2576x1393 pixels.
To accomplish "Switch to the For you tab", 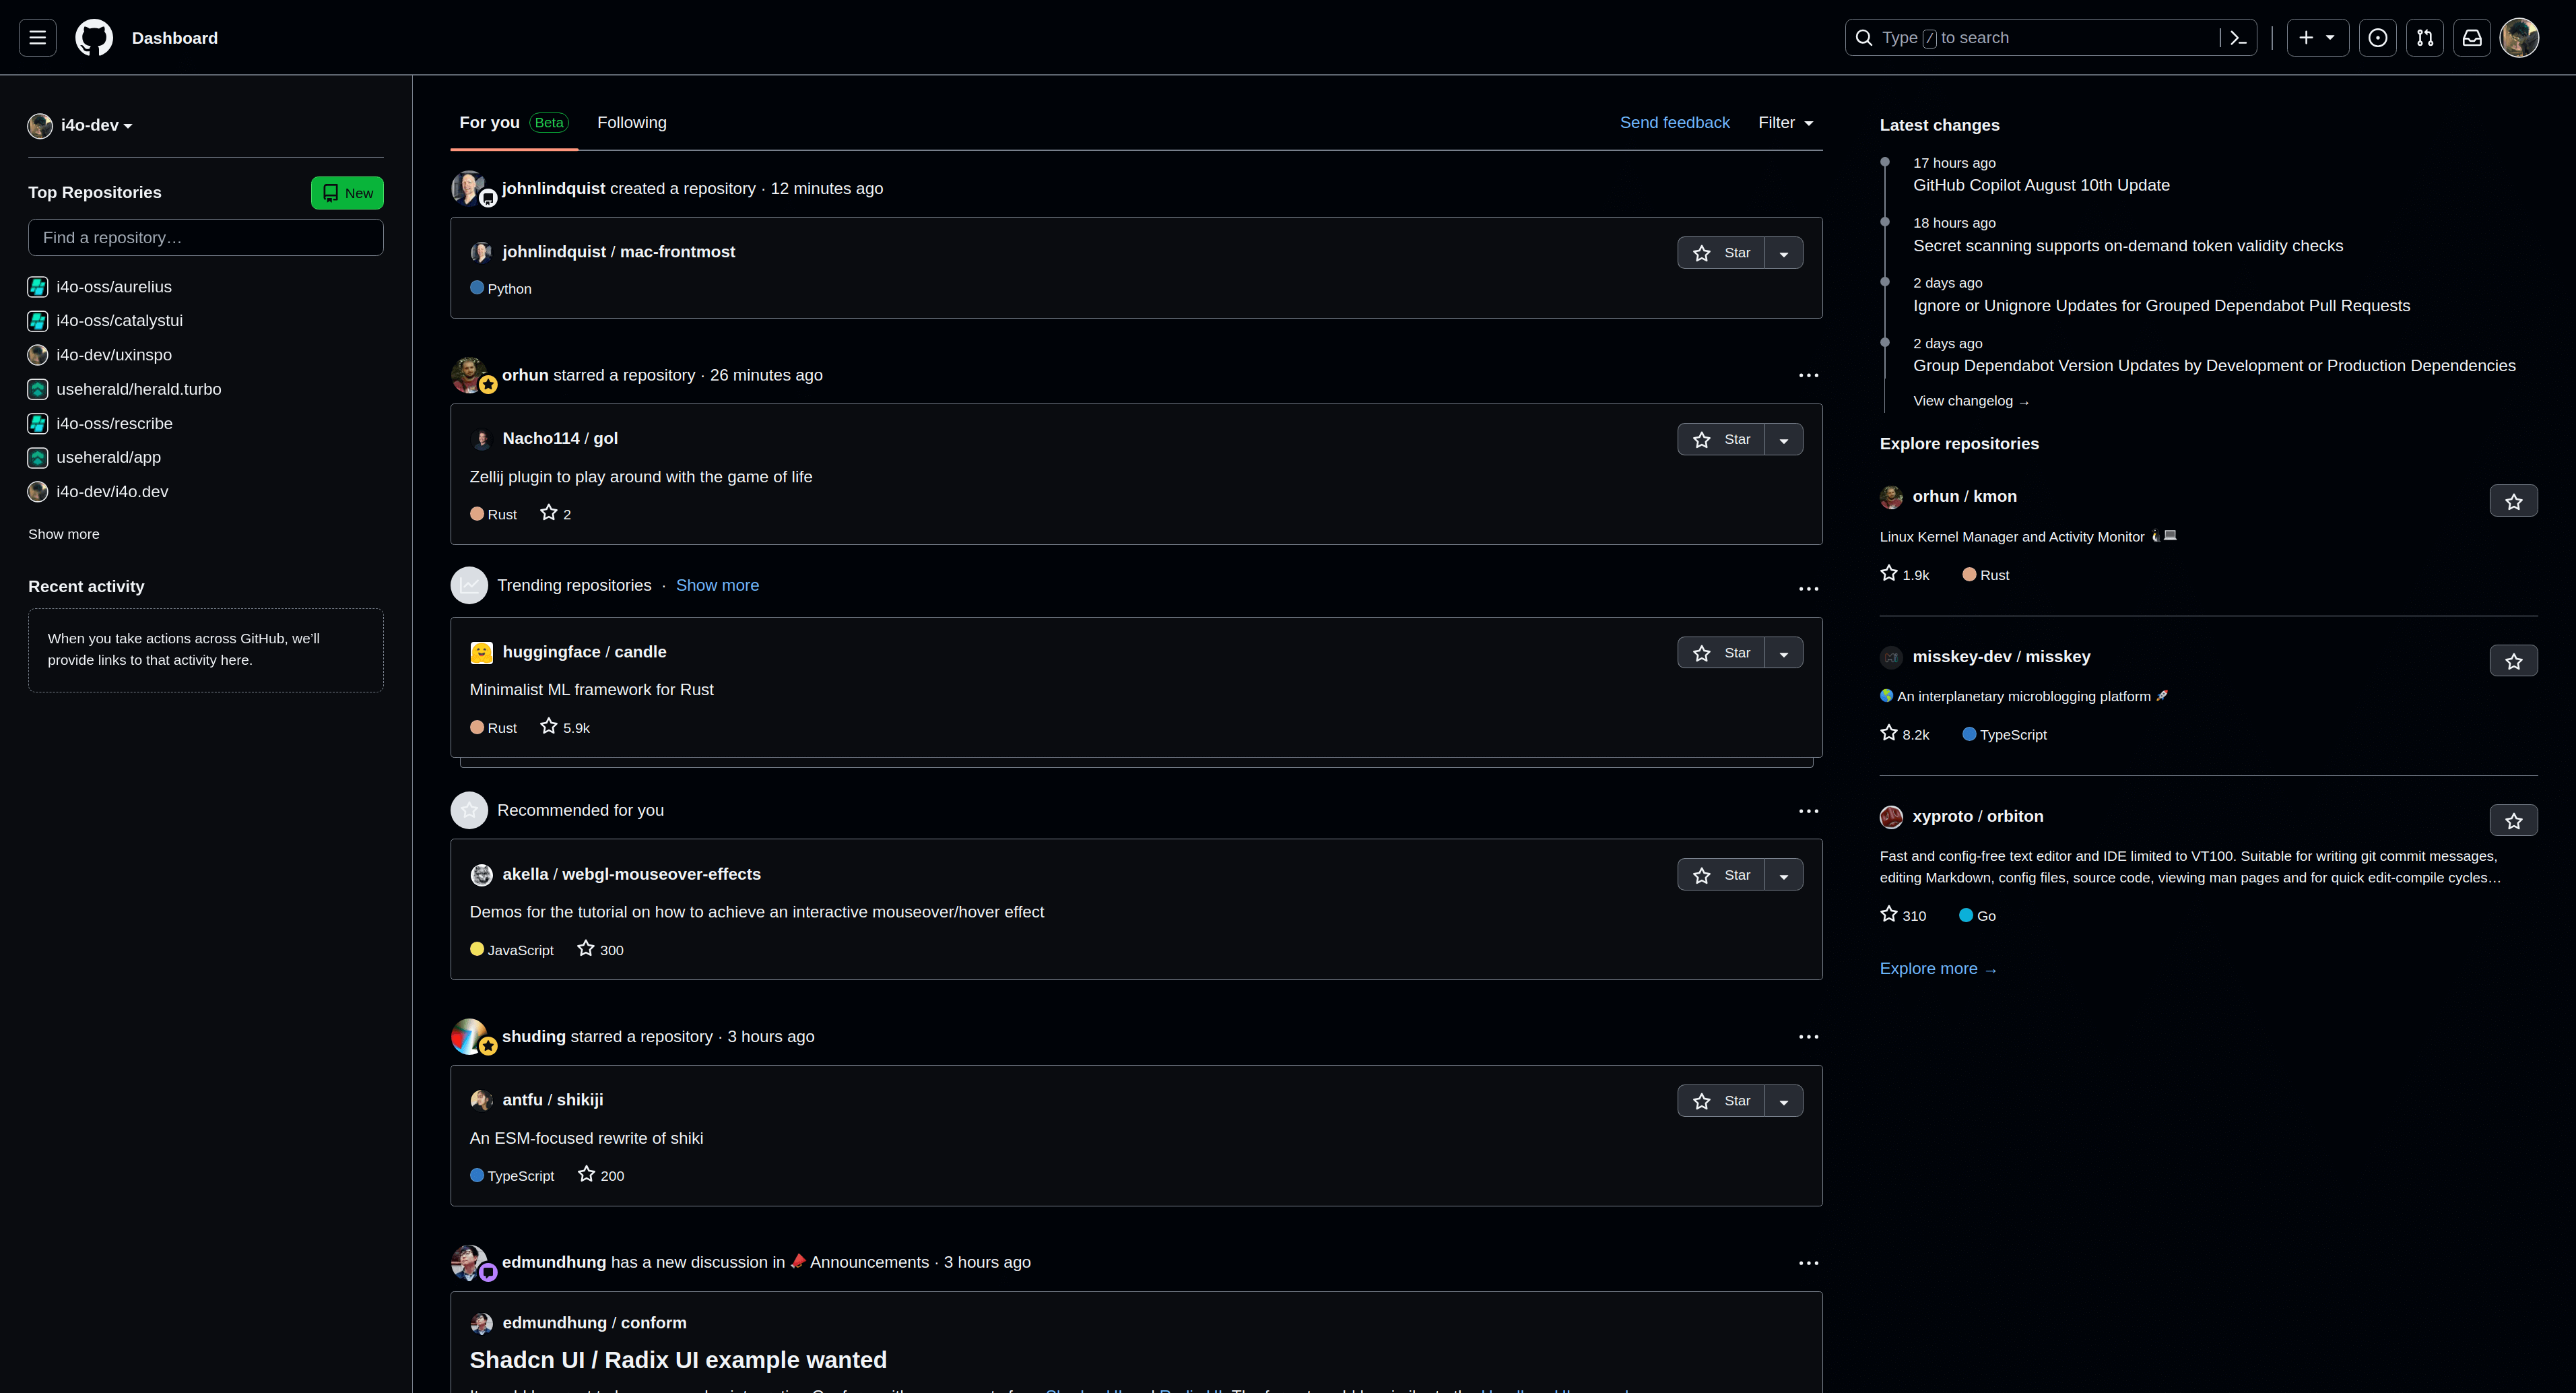I will coord(514,123).
